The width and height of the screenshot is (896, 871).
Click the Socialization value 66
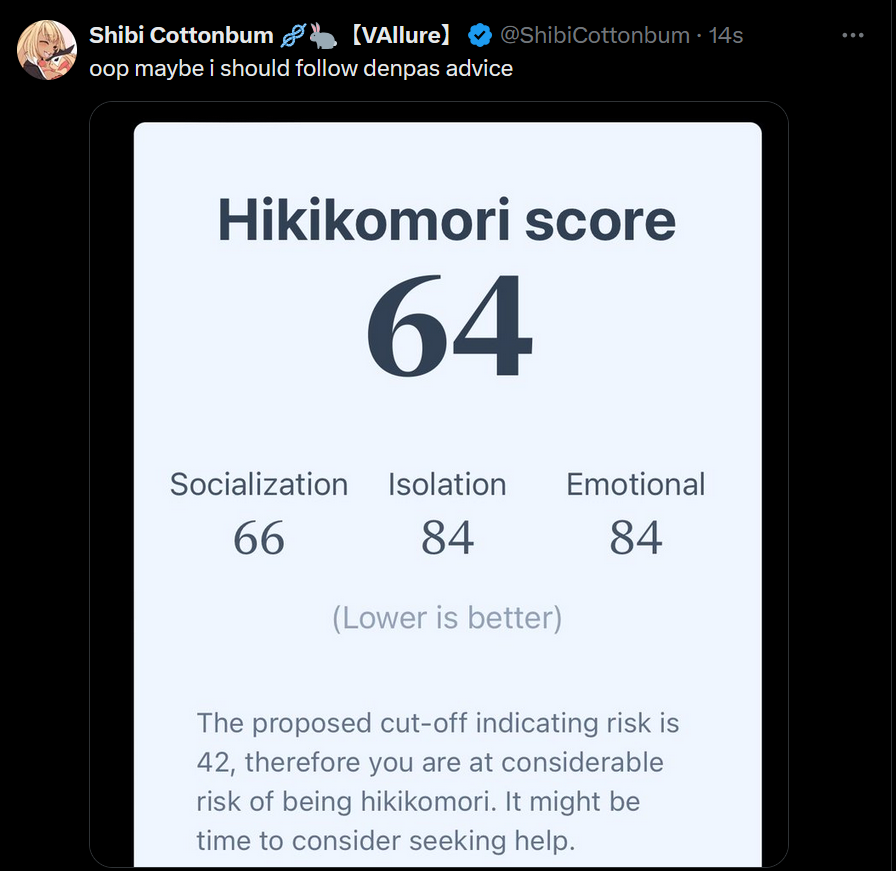point(259,538)
